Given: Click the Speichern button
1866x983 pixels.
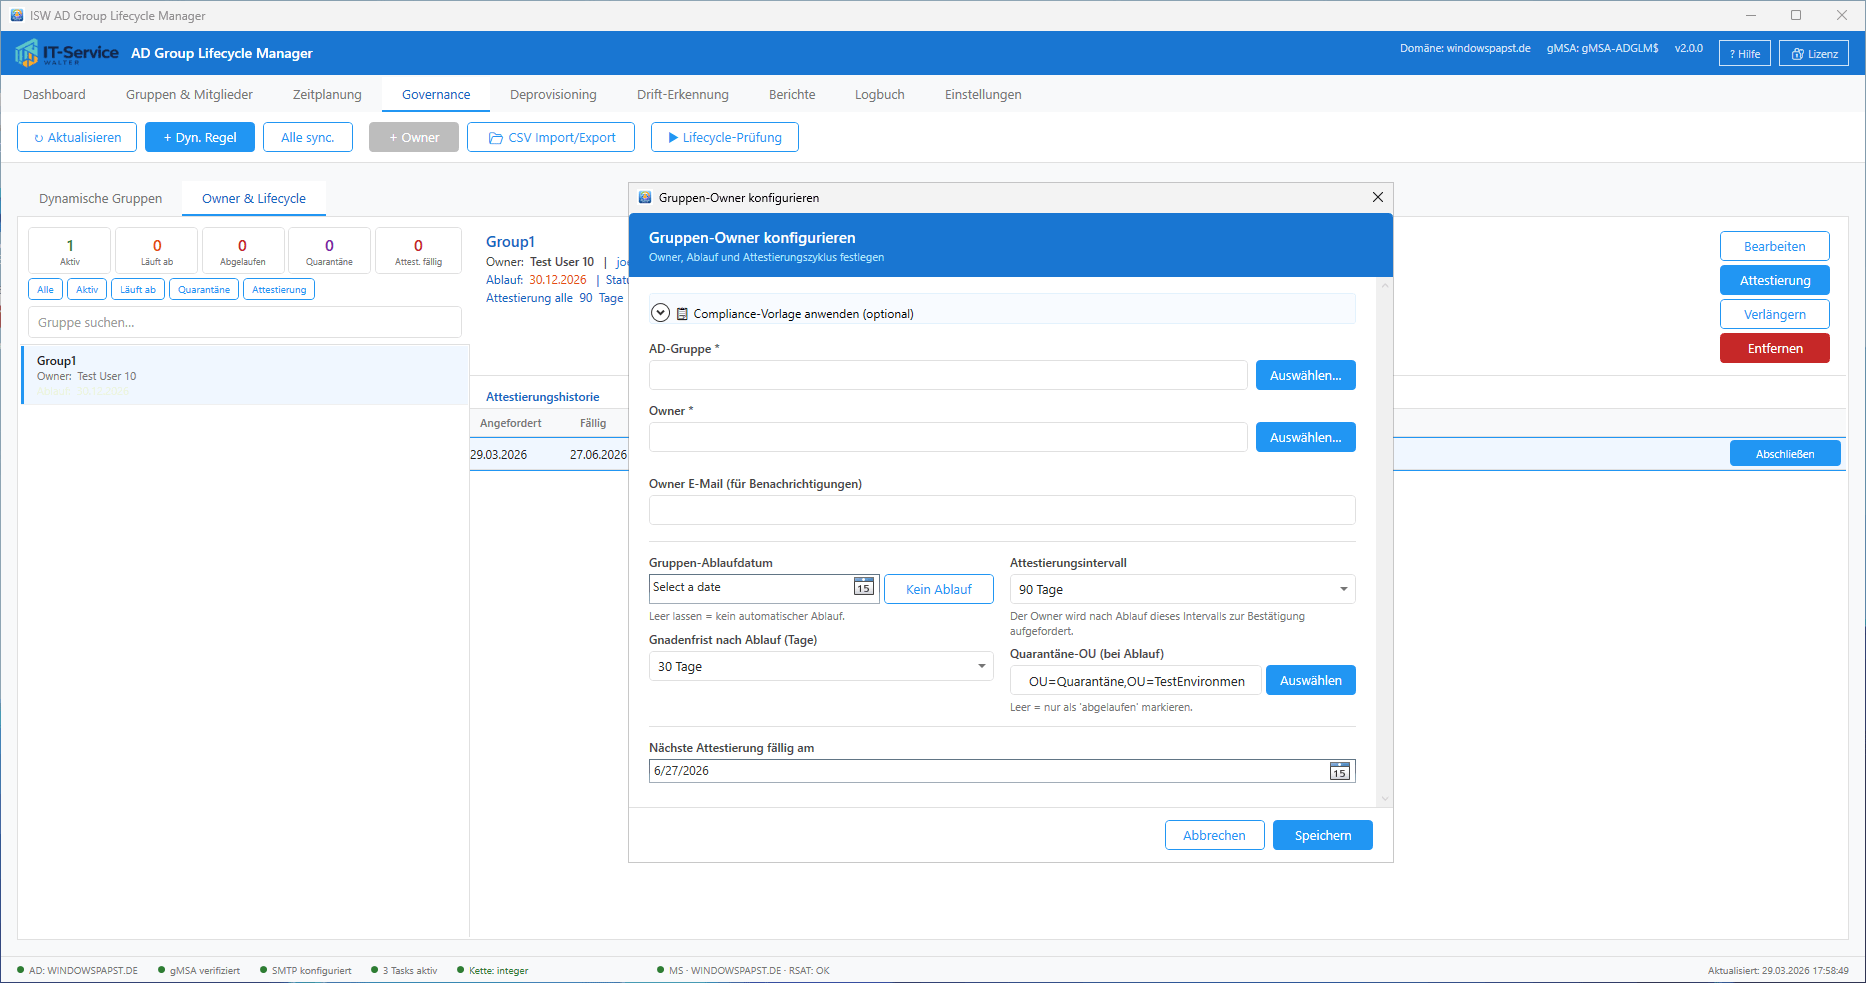Looking at the screenshot, I should coord(1322,836).
